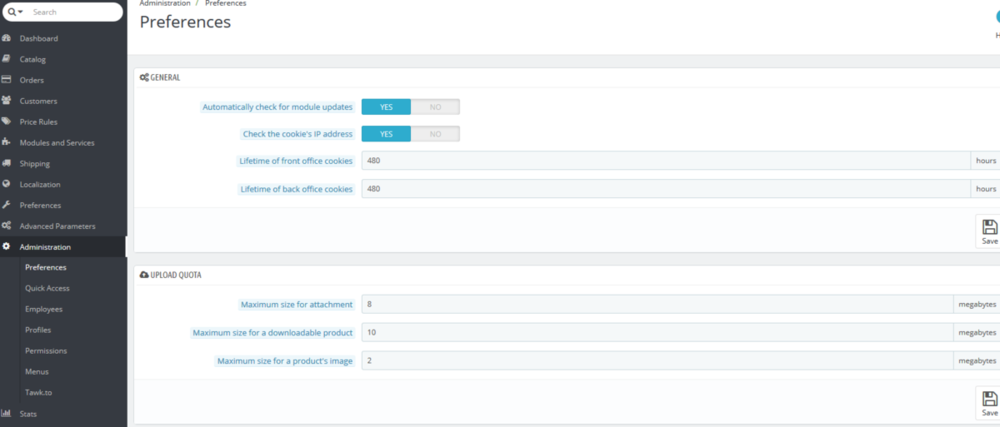Click the Localization globe icon
Viewport: 1000px width, 427px height.
tap(7, 184)
